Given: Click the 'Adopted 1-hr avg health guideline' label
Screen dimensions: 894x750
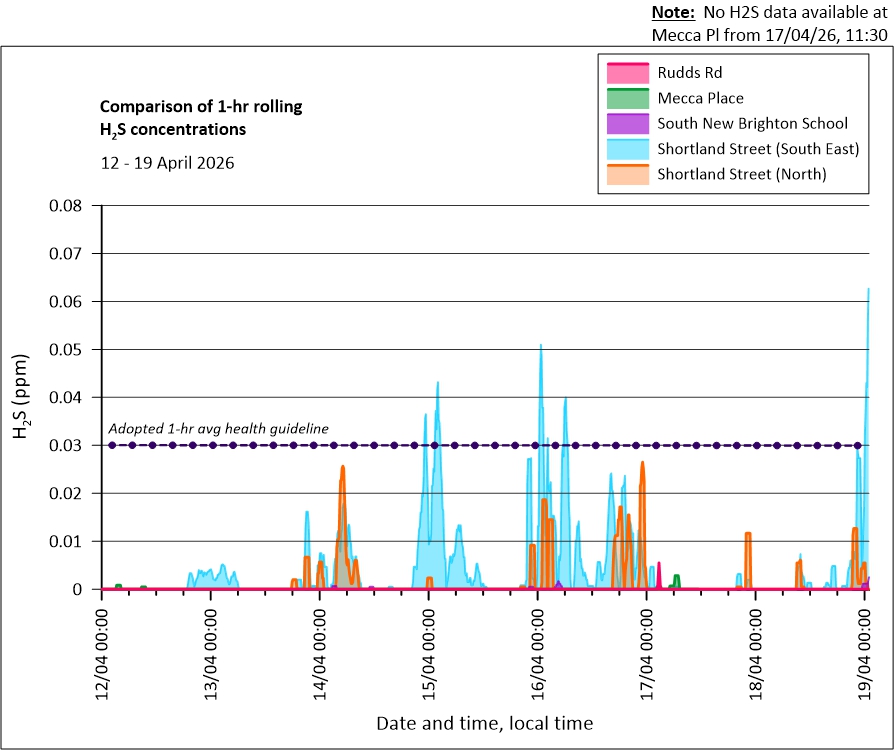Looking at the screenshot, I should tap(218, 428).
